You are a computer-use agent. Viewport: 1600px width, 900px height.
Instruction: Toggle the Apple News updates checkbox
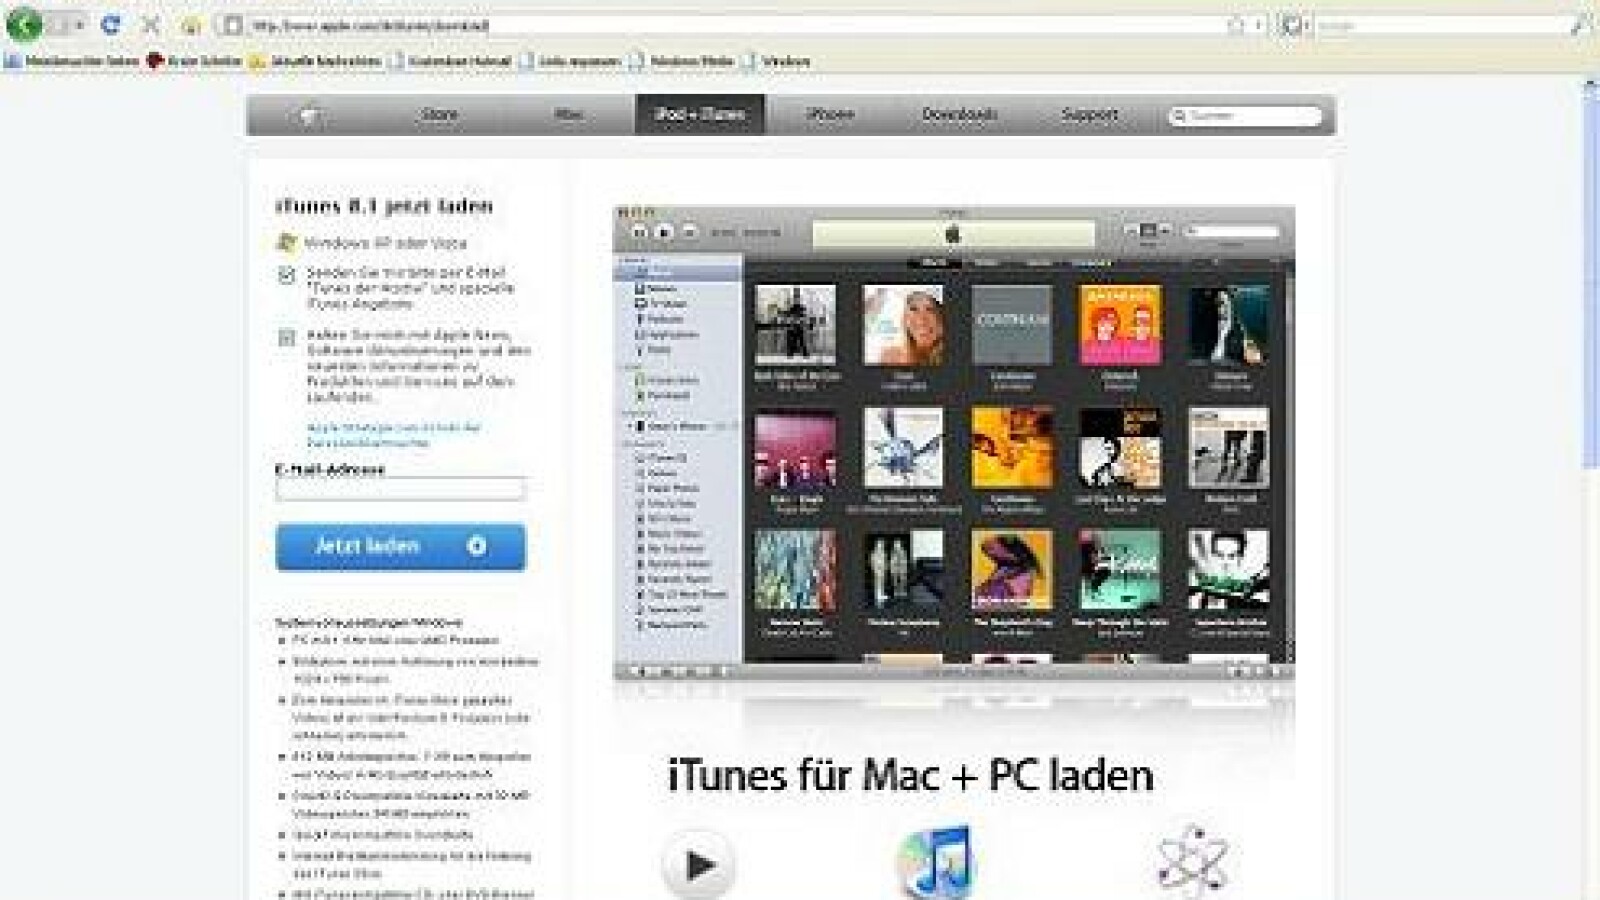click(287, 338)
